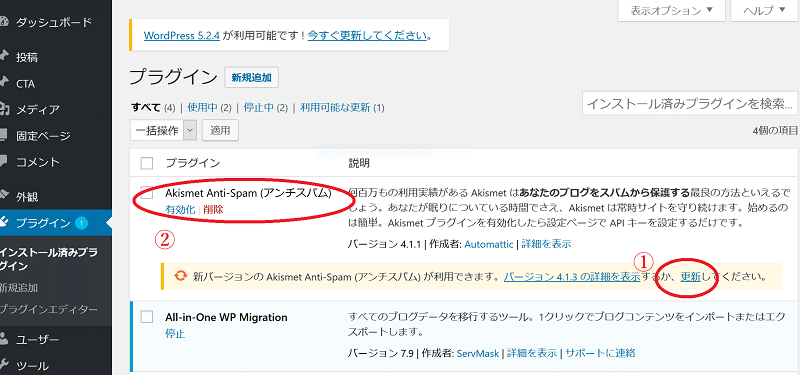Viewport: 800px width, 375px height.
Task: Click the ユーザー user icon
Action: click(4, 339)
